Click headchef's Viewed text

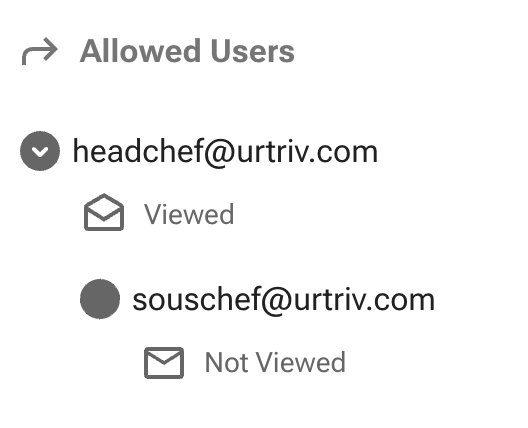(189, 214)
